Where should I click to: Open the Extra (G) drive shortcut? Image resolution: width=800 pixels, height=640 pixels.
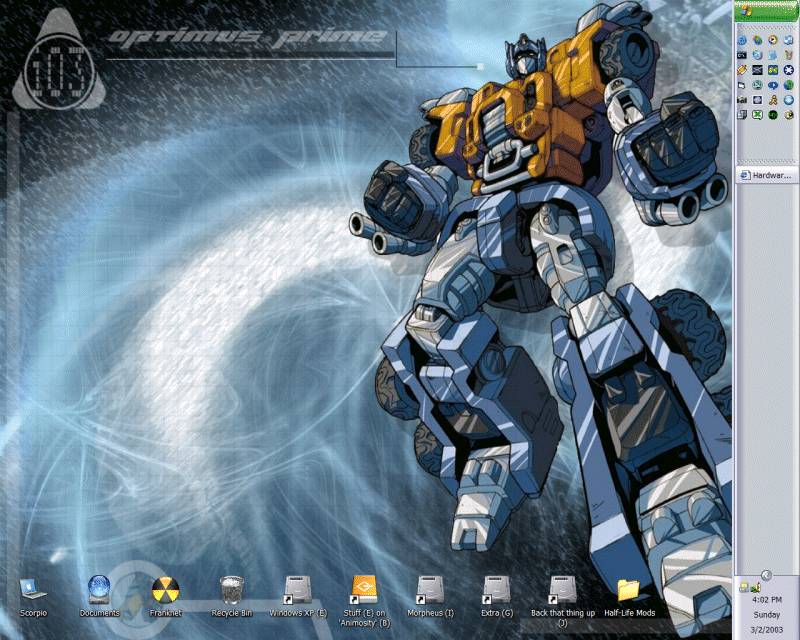click(496, 590)
